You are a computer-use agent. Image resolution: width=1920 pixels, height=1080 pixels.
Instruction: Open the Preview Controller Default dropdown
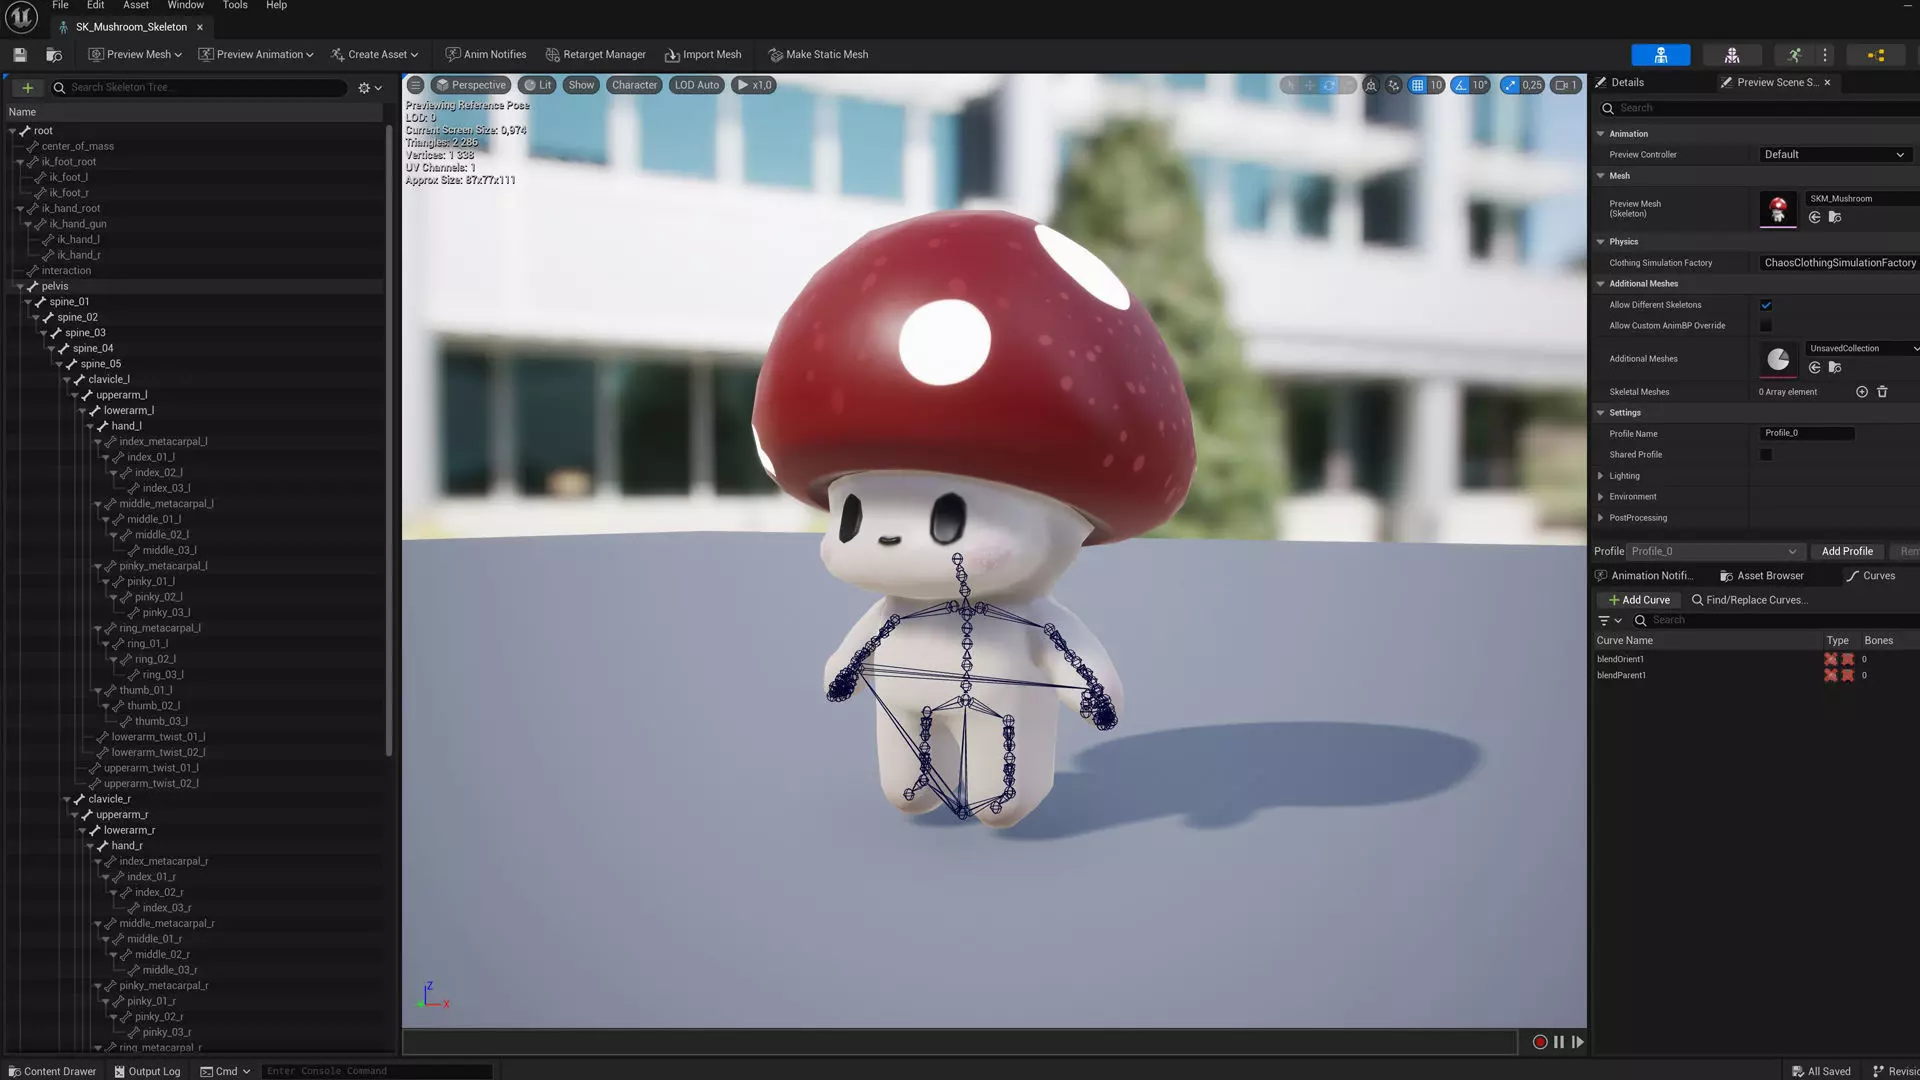pos(1834,155)
